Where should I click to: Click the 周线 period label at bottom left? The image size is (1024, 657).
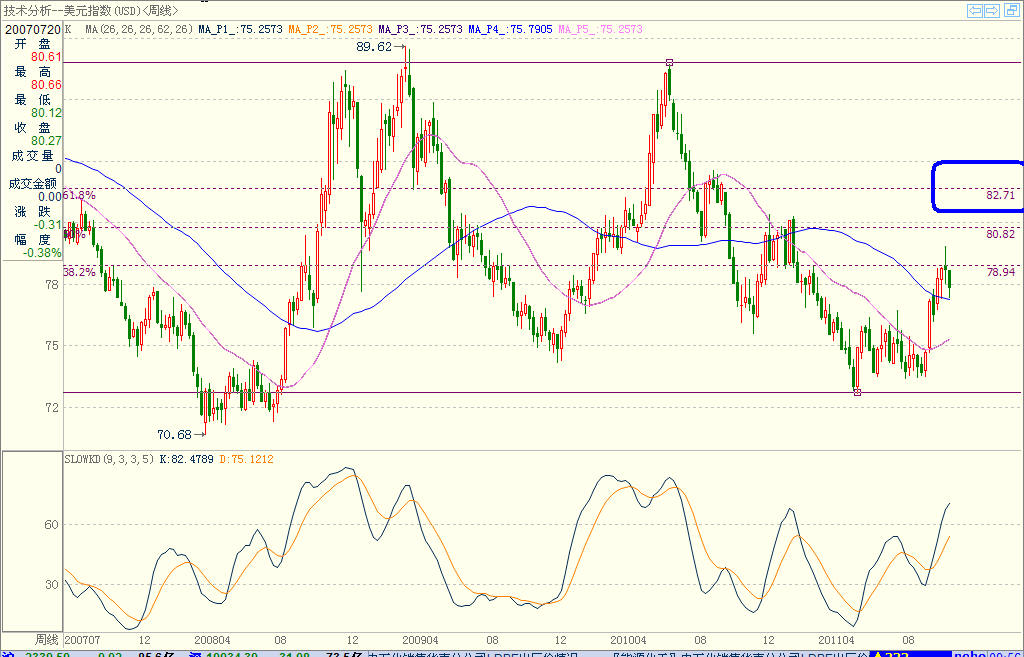click(x=47, y=640)
